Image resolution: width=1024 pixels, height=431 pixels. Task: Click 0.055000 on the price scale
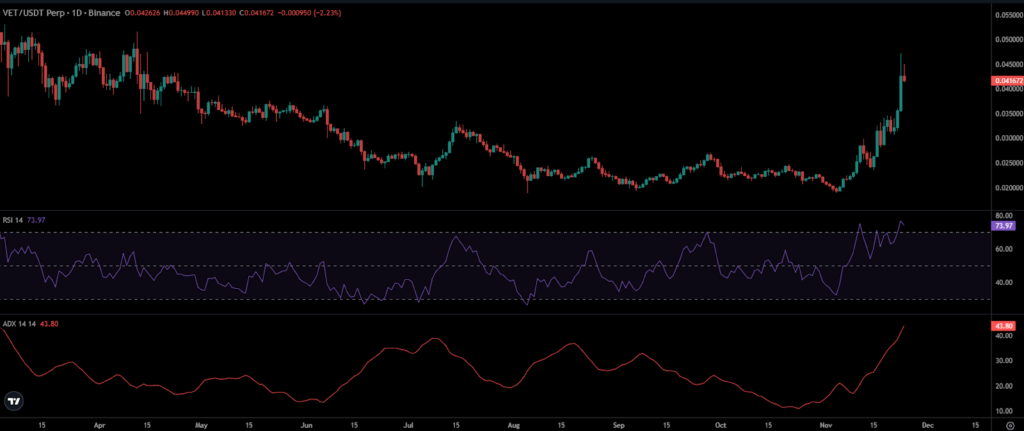pos(1006,14)
